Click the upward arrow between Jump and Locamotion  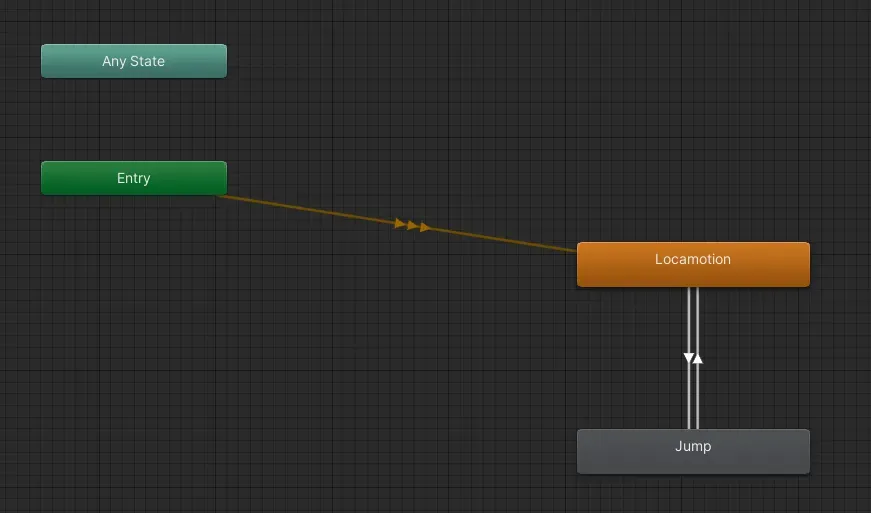pos(698,358)
